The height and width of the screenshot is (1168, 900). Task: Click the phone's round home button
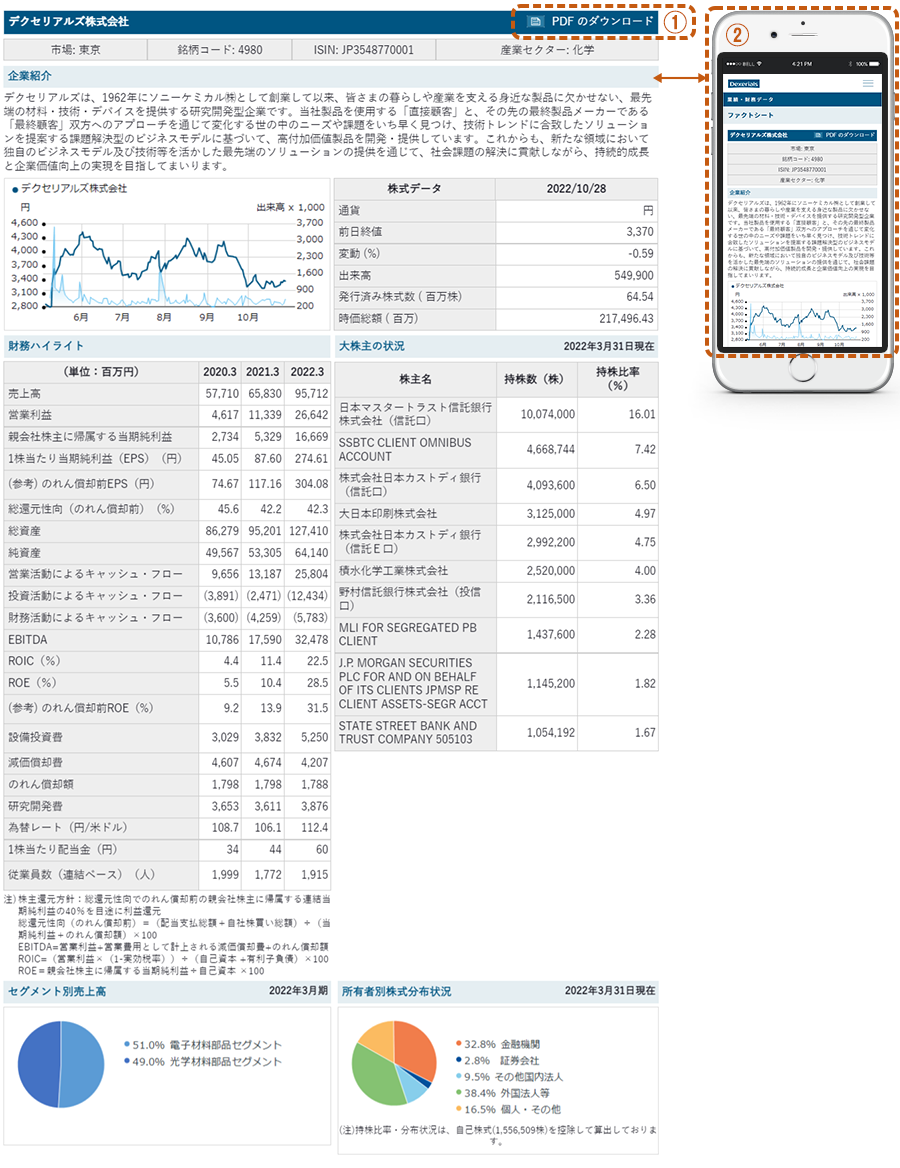(x=802, y=367)
